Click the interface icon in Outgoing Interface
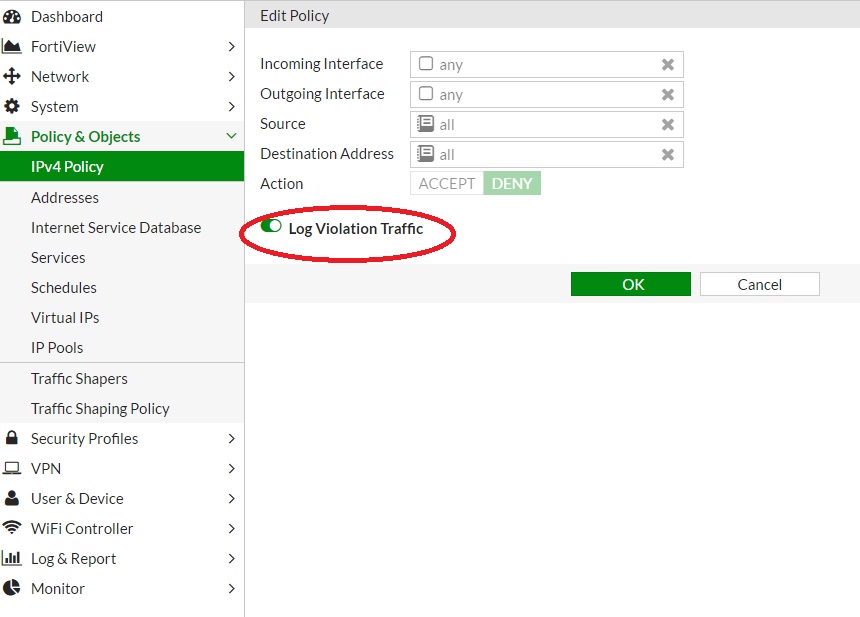The height and width of the screenshot is (617, 860). pyautogui.click(x=426, y=94)
